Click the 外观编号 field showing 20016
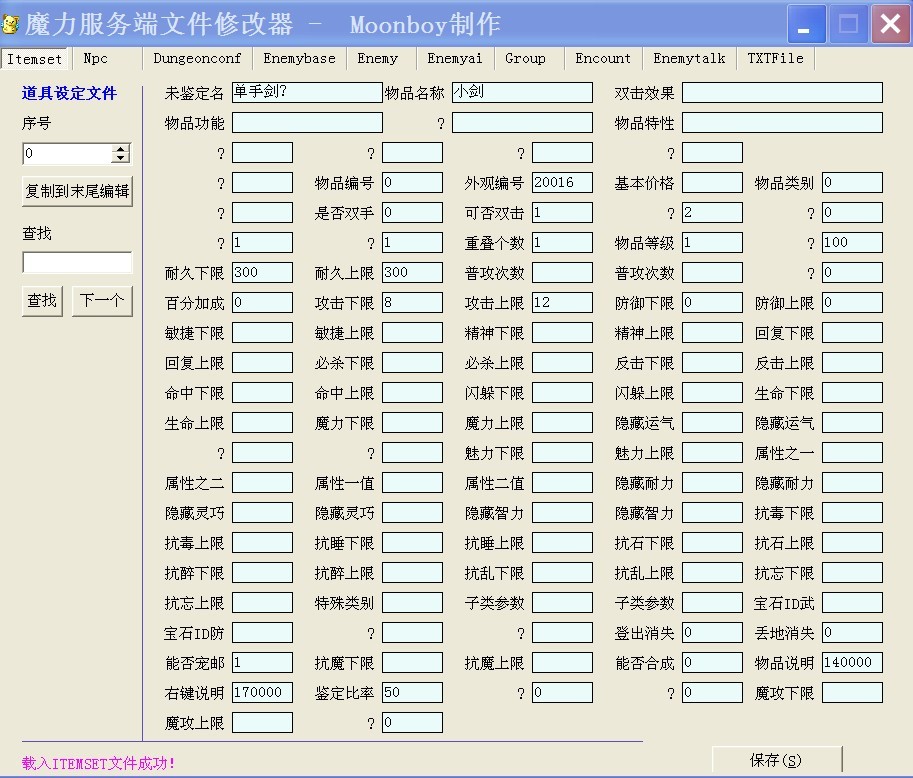913x778 pixels. coord(562,183)
